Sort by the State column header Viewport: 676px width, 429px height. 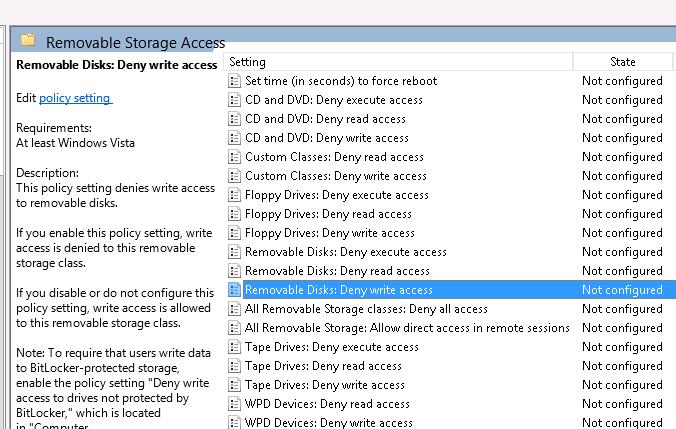click(622, 62)
